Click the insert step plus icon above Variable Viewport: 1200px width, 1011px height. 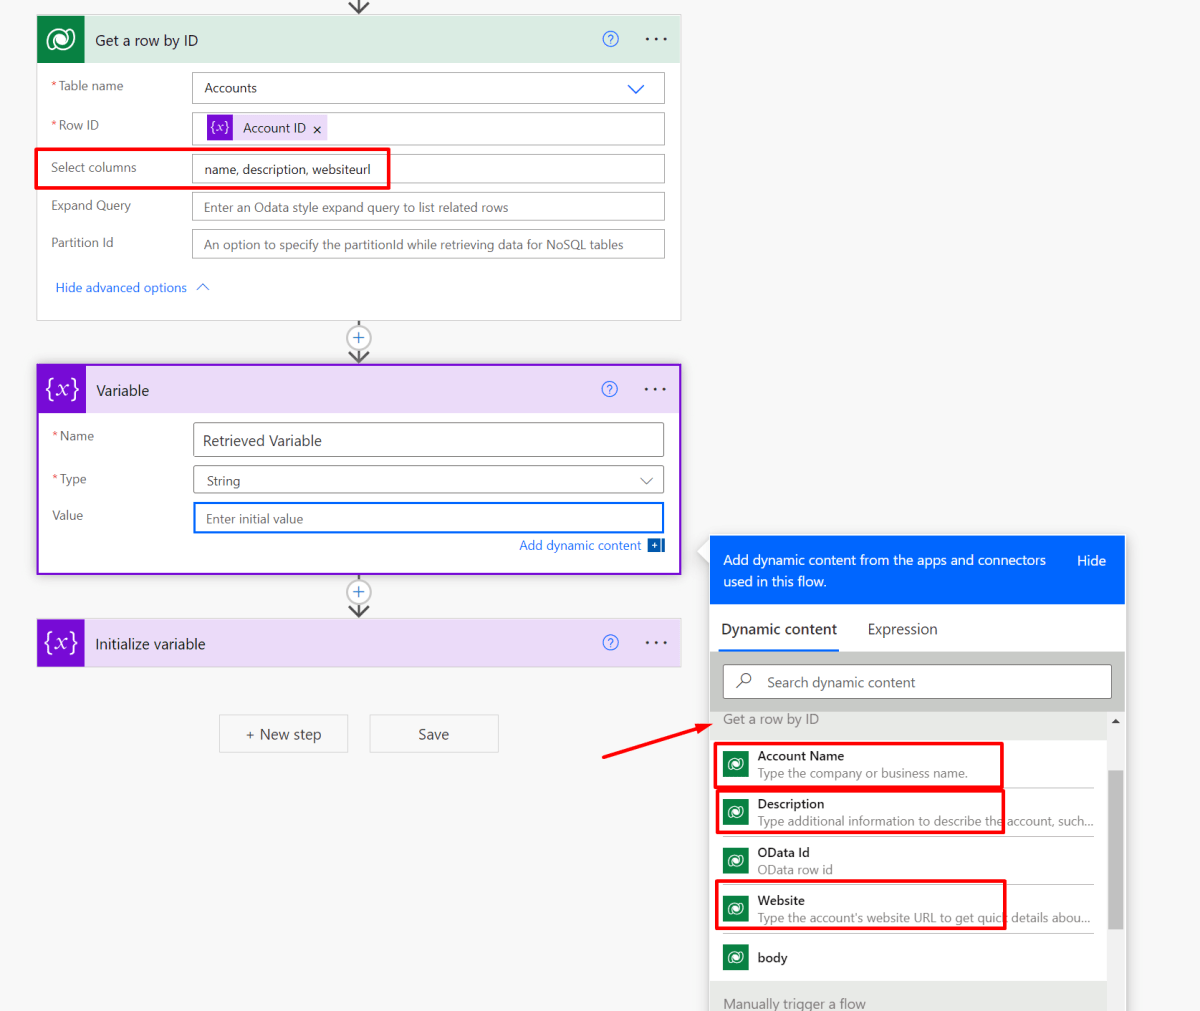(x=358, y=338)
